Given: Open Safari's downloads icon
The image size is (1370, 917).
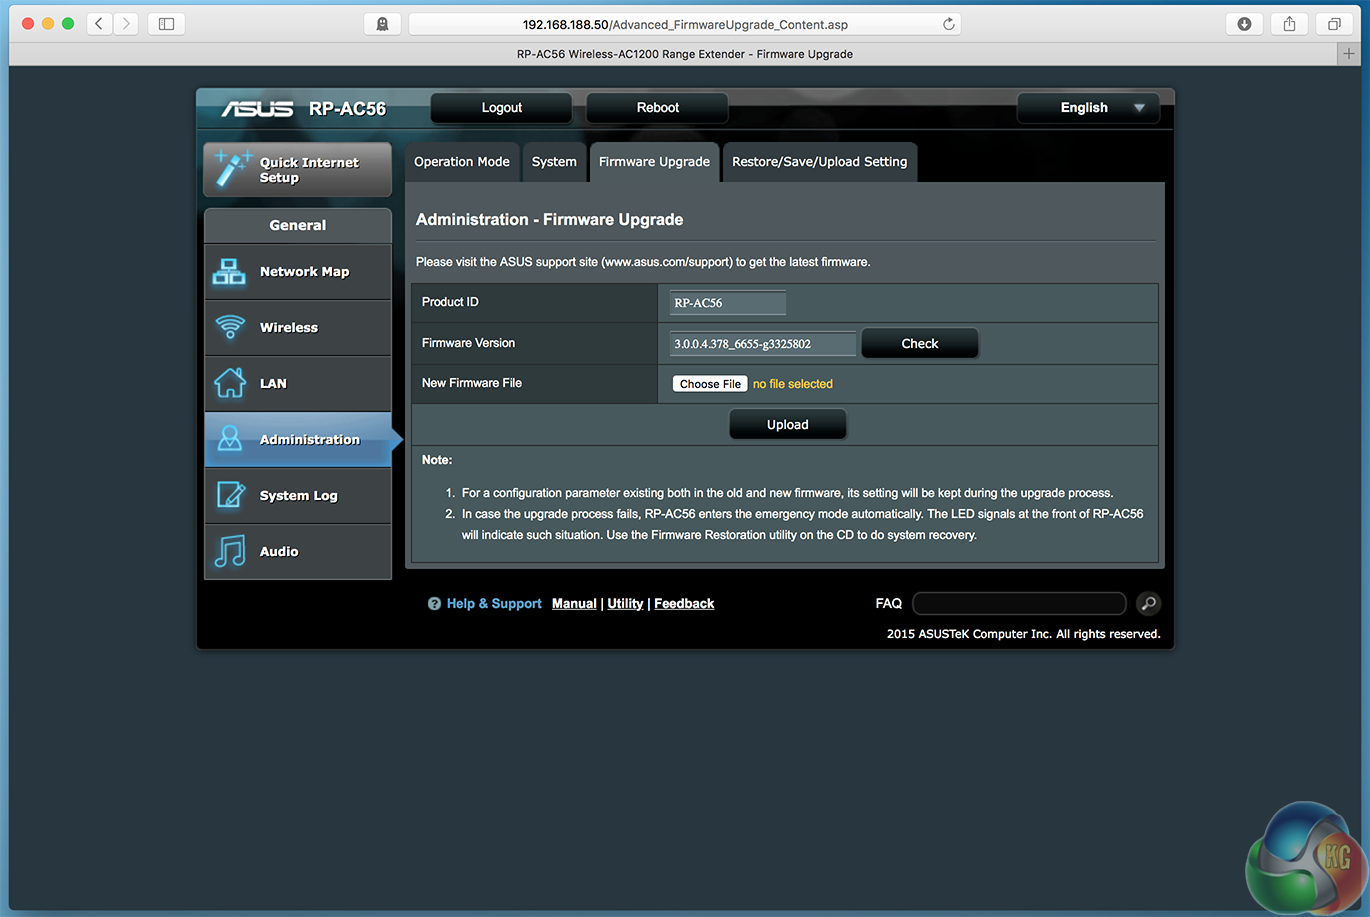Looking at the screenshot, I should point(1244,24).
